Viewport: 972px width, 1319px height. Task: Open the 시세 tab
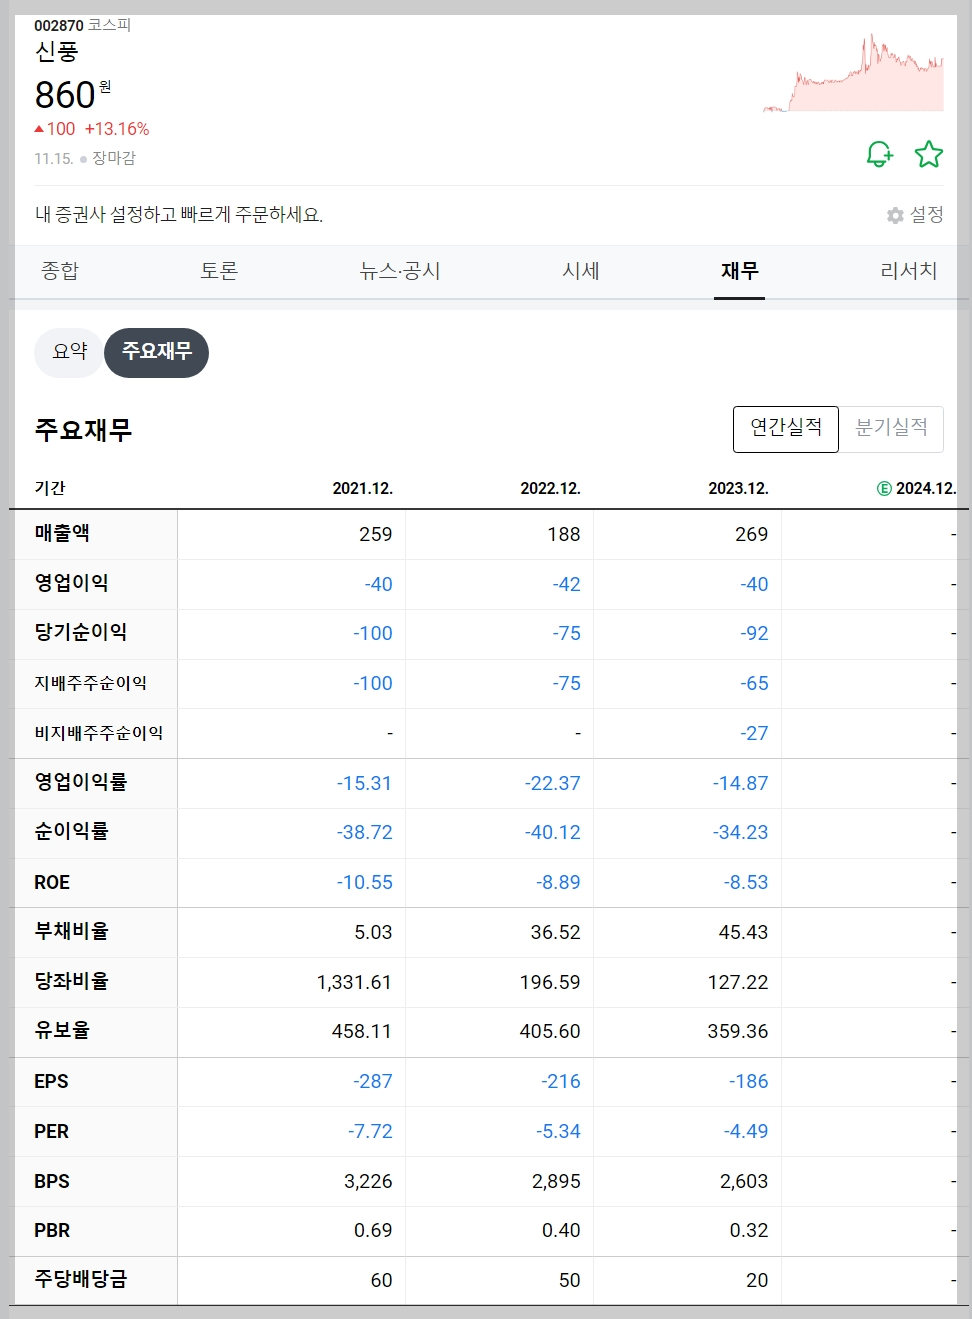click(x=581, y=271)
